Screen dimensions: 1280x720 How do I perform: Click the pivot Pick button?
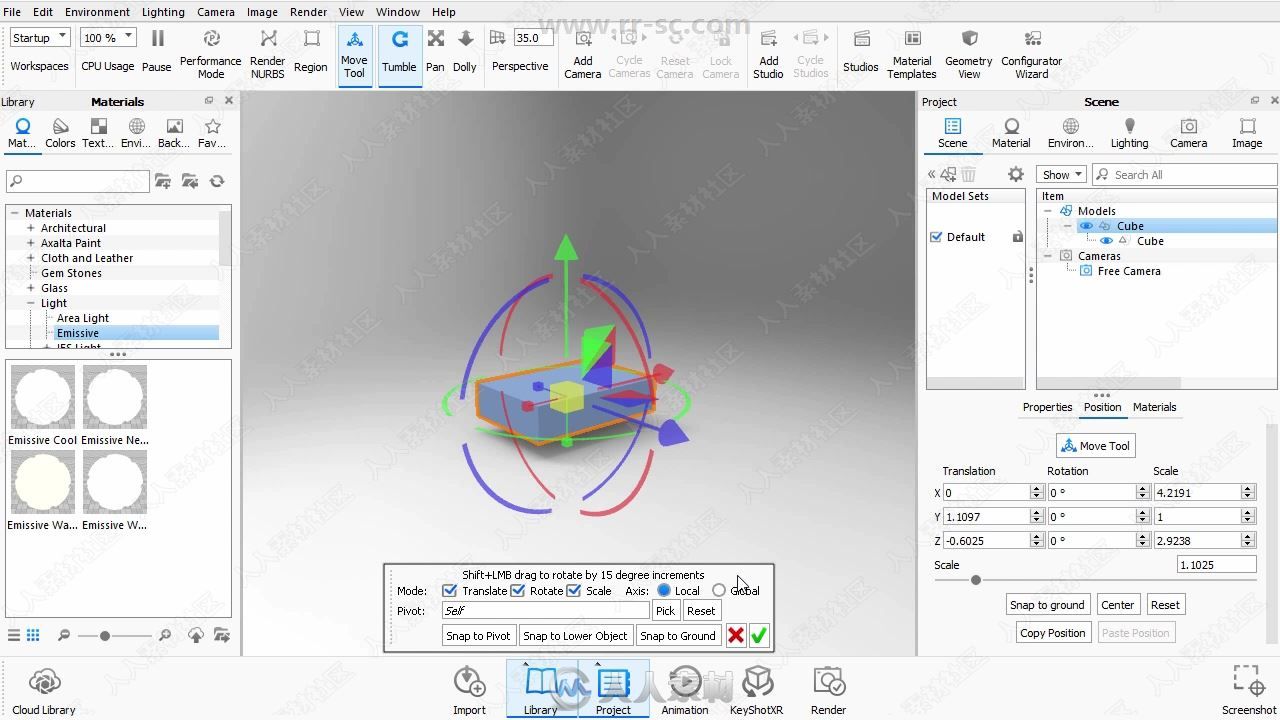coord(665,611)
